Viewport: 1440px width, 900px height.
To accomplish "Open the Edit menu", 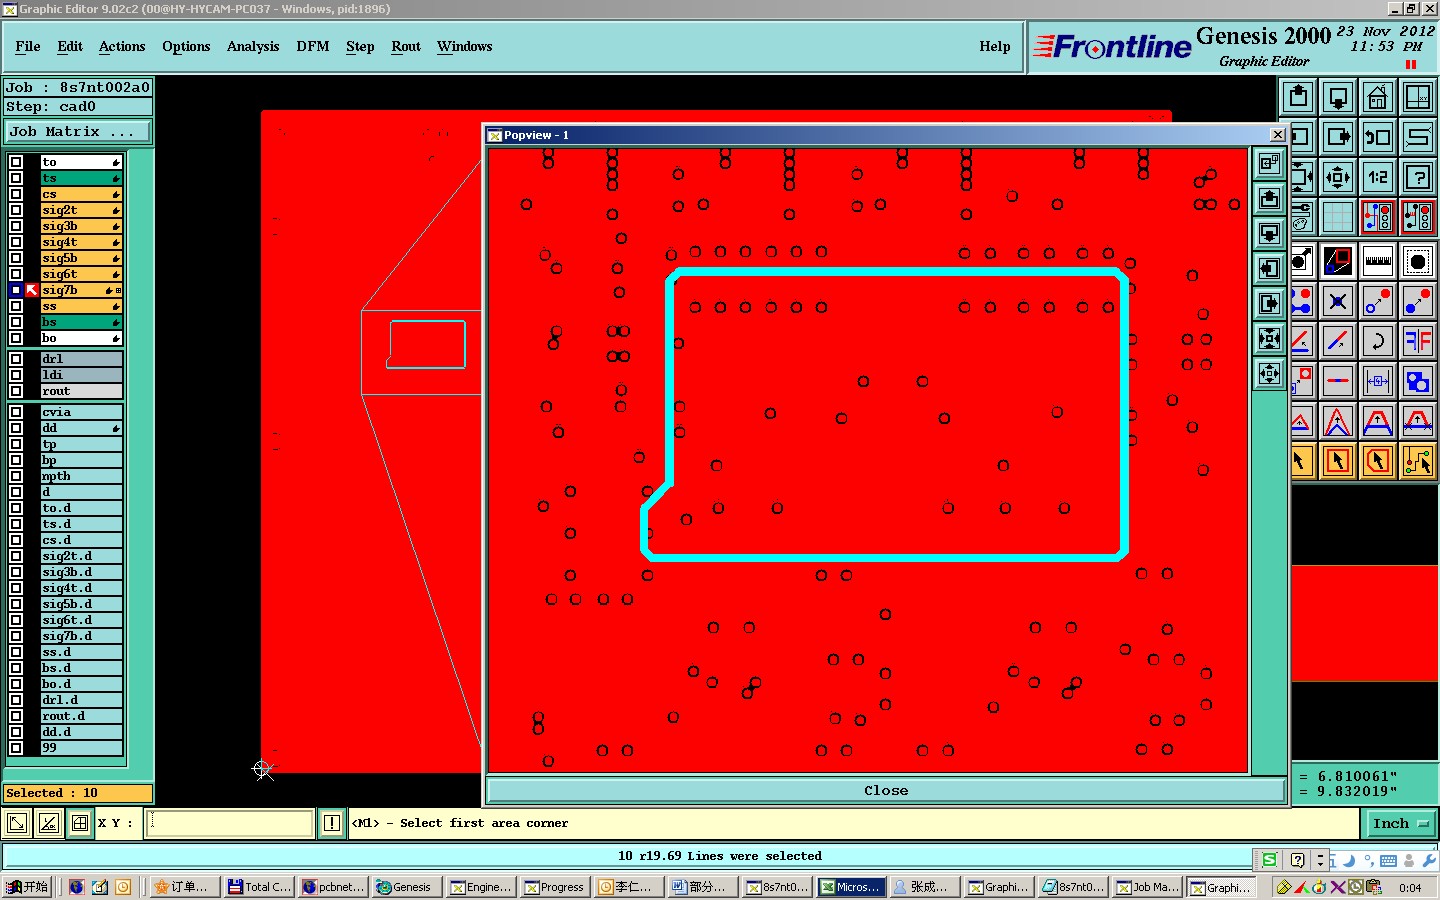I will point(70,46).
